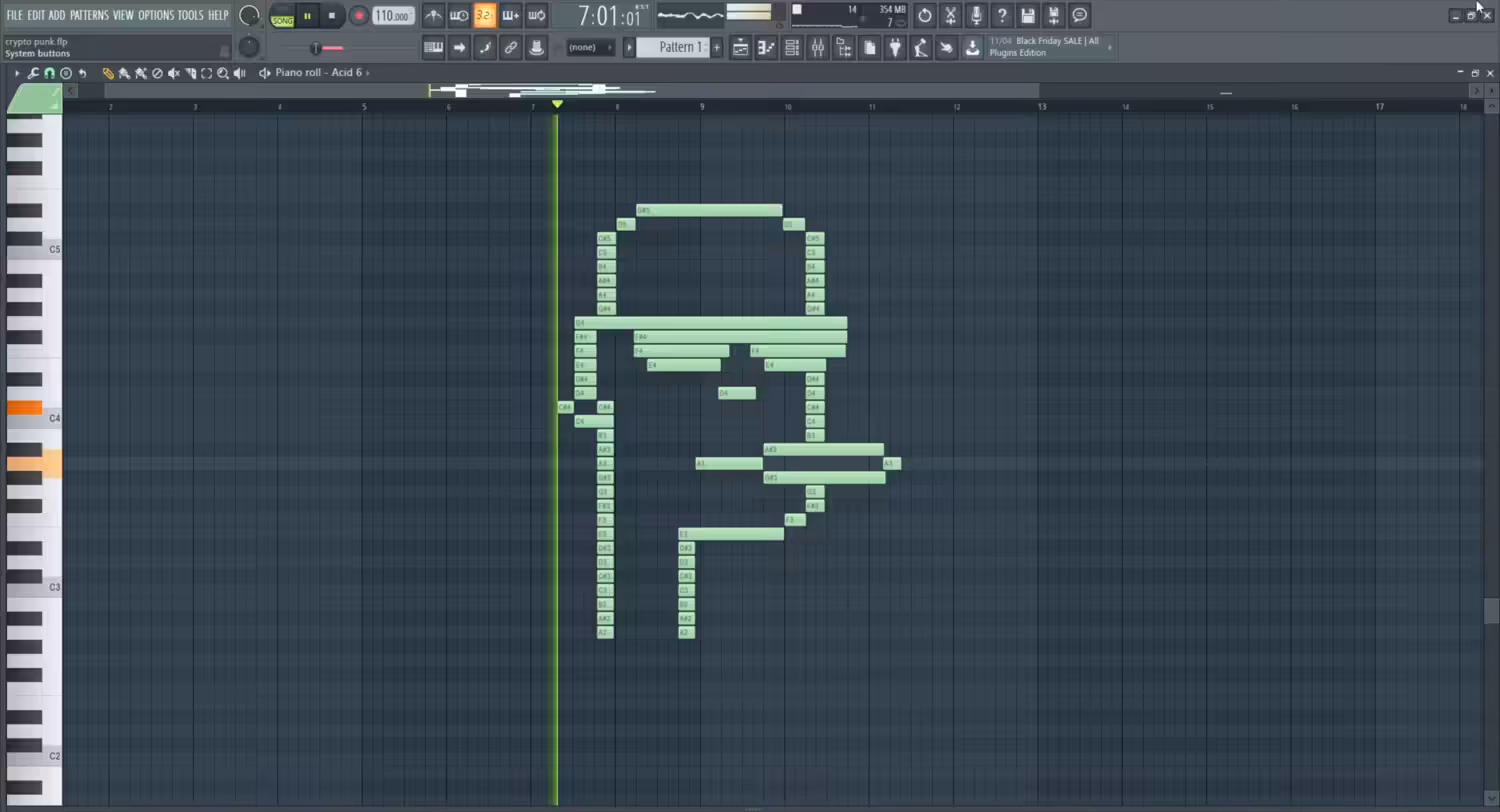Add new pattern with plus button
1500x812 pixels.
[x=716, y=47]
